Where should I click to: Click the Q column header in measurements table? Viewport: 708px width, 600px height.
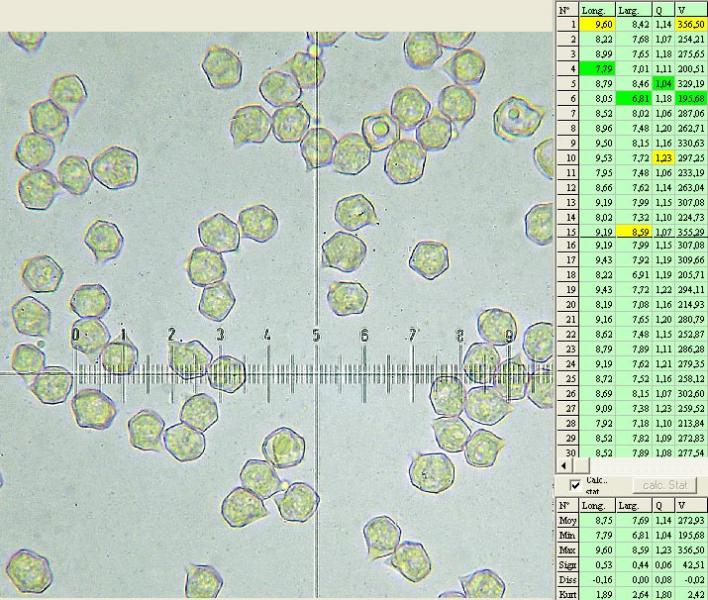(x=660, y=8)
